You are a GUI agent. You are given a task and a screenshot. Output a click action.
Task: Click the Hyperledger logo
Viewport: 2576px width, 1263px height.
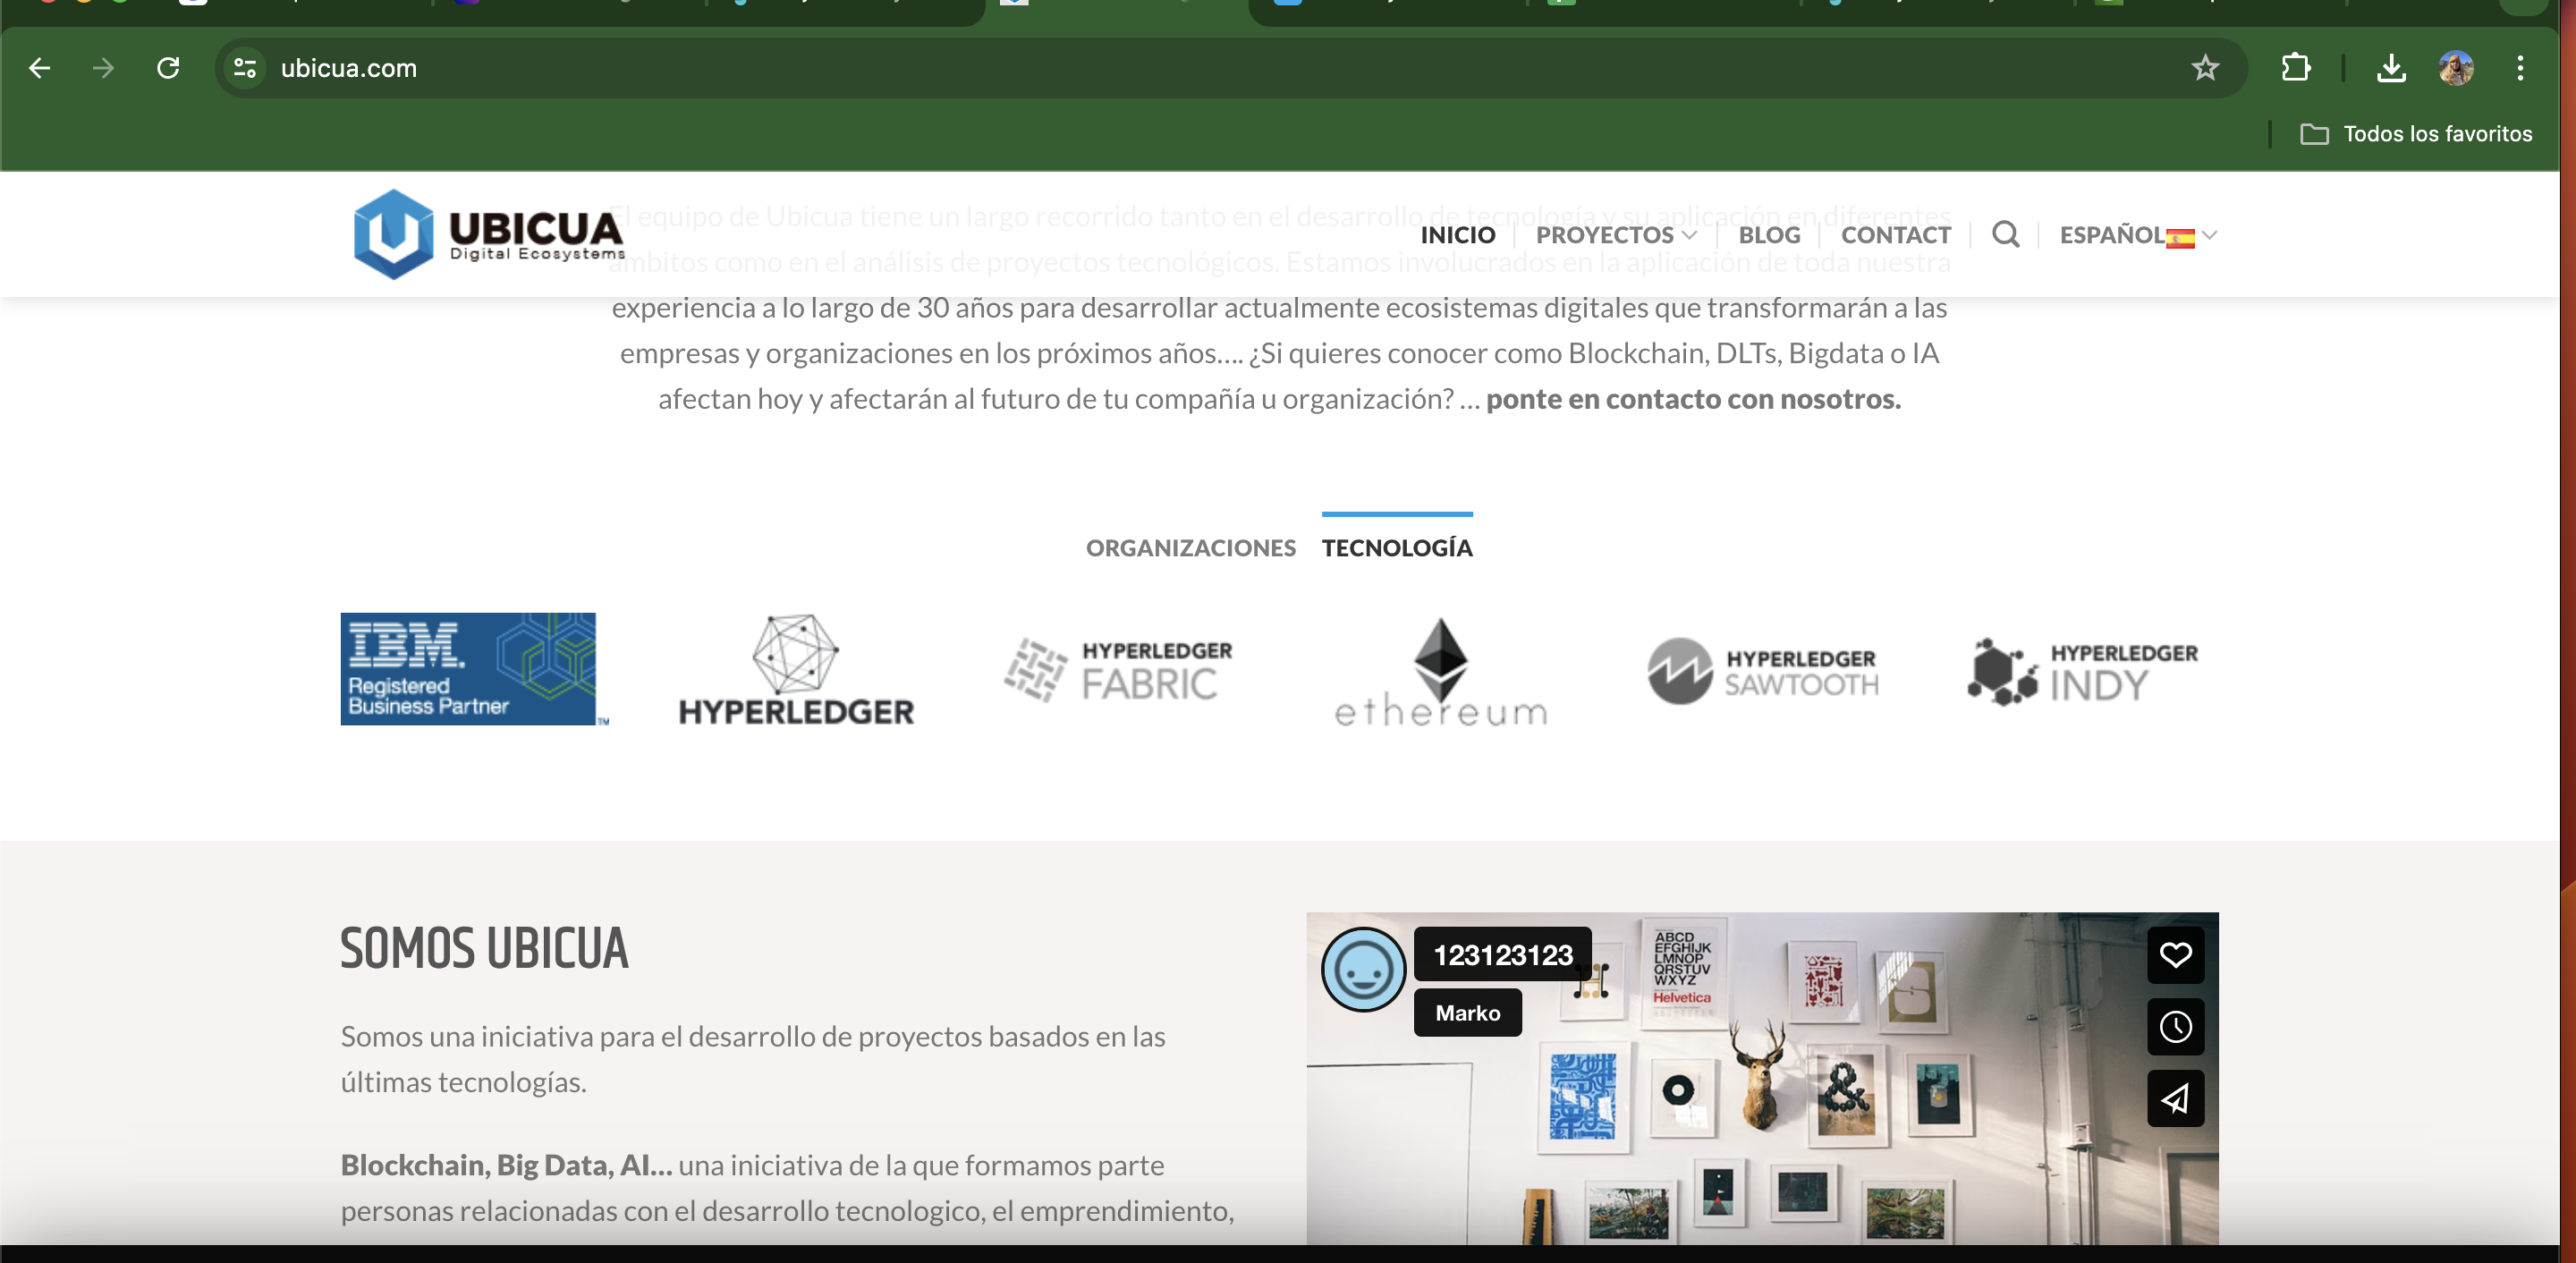pos(796,669)
